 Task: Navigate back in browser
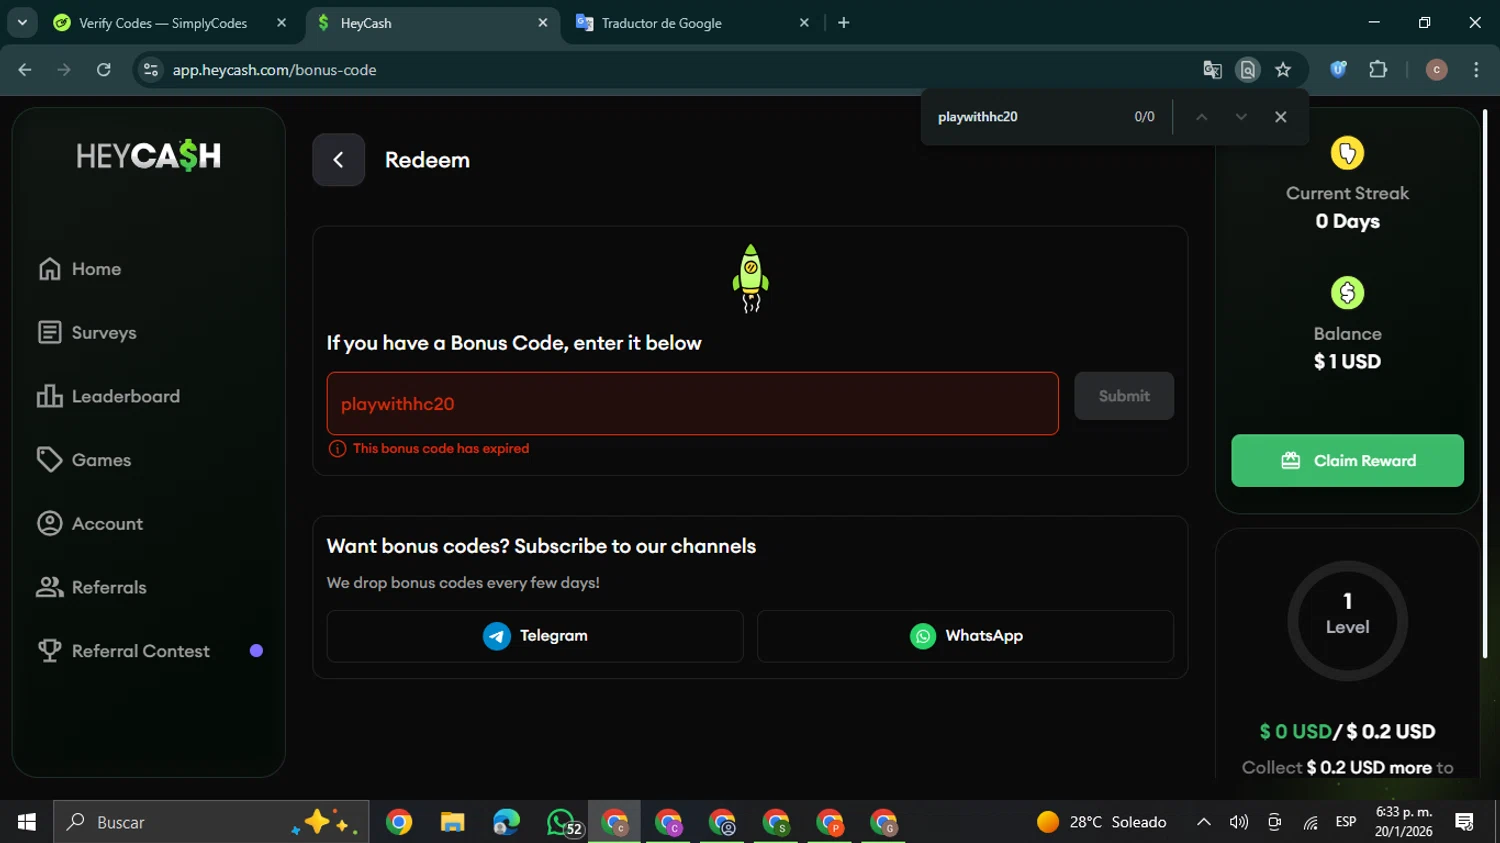coord(25,70)
